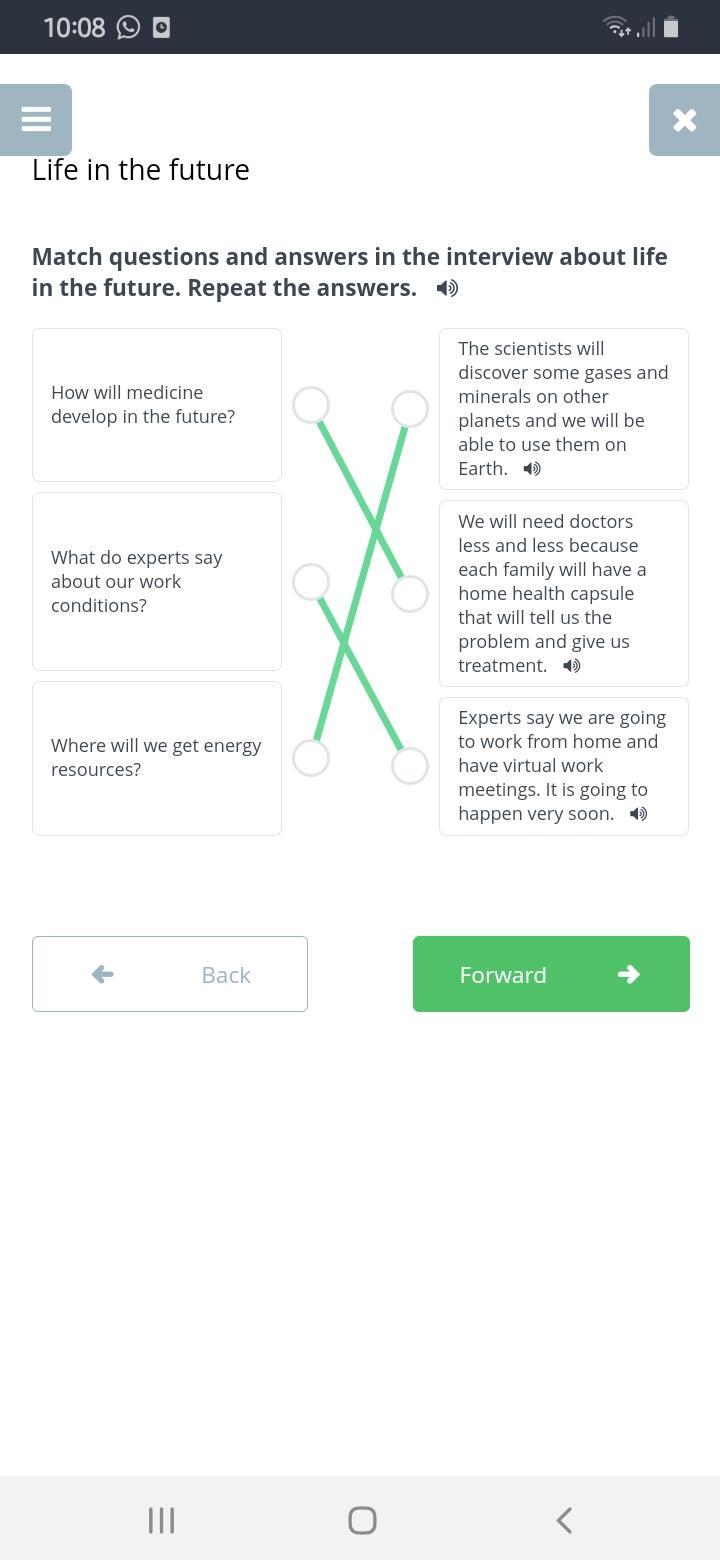This screenshot has width=720, height=1560.
Task: Play audio for the task instructions
Action: pos(447,289)
